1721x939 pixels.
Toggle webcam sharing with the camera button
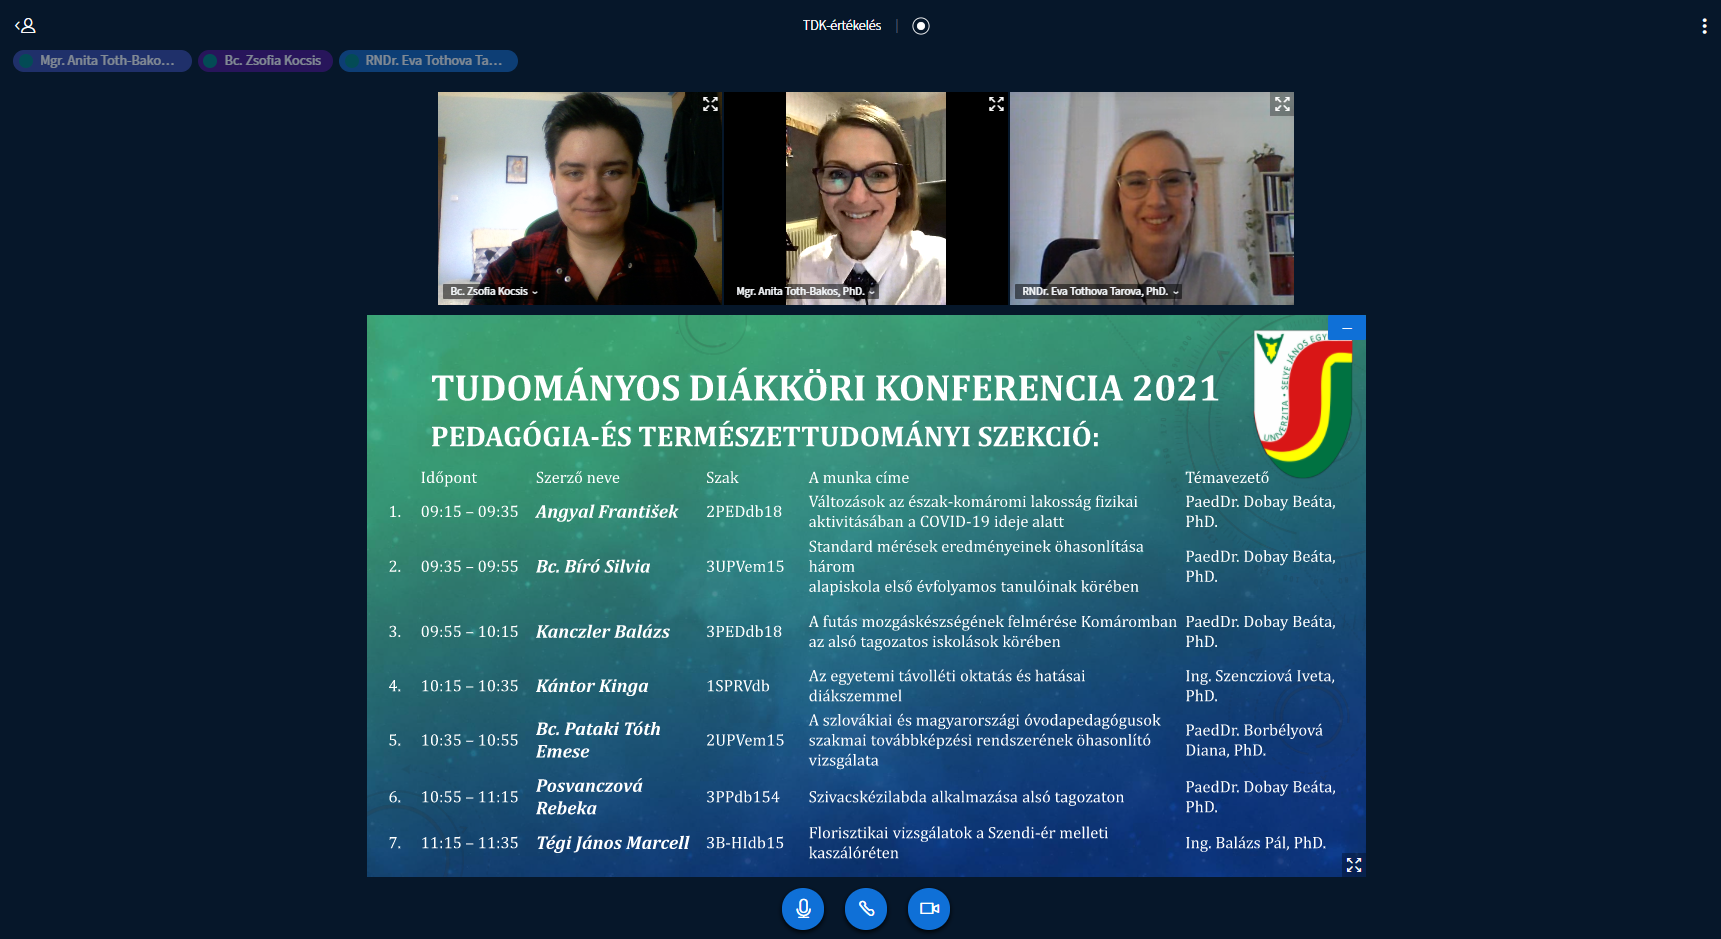929,909
